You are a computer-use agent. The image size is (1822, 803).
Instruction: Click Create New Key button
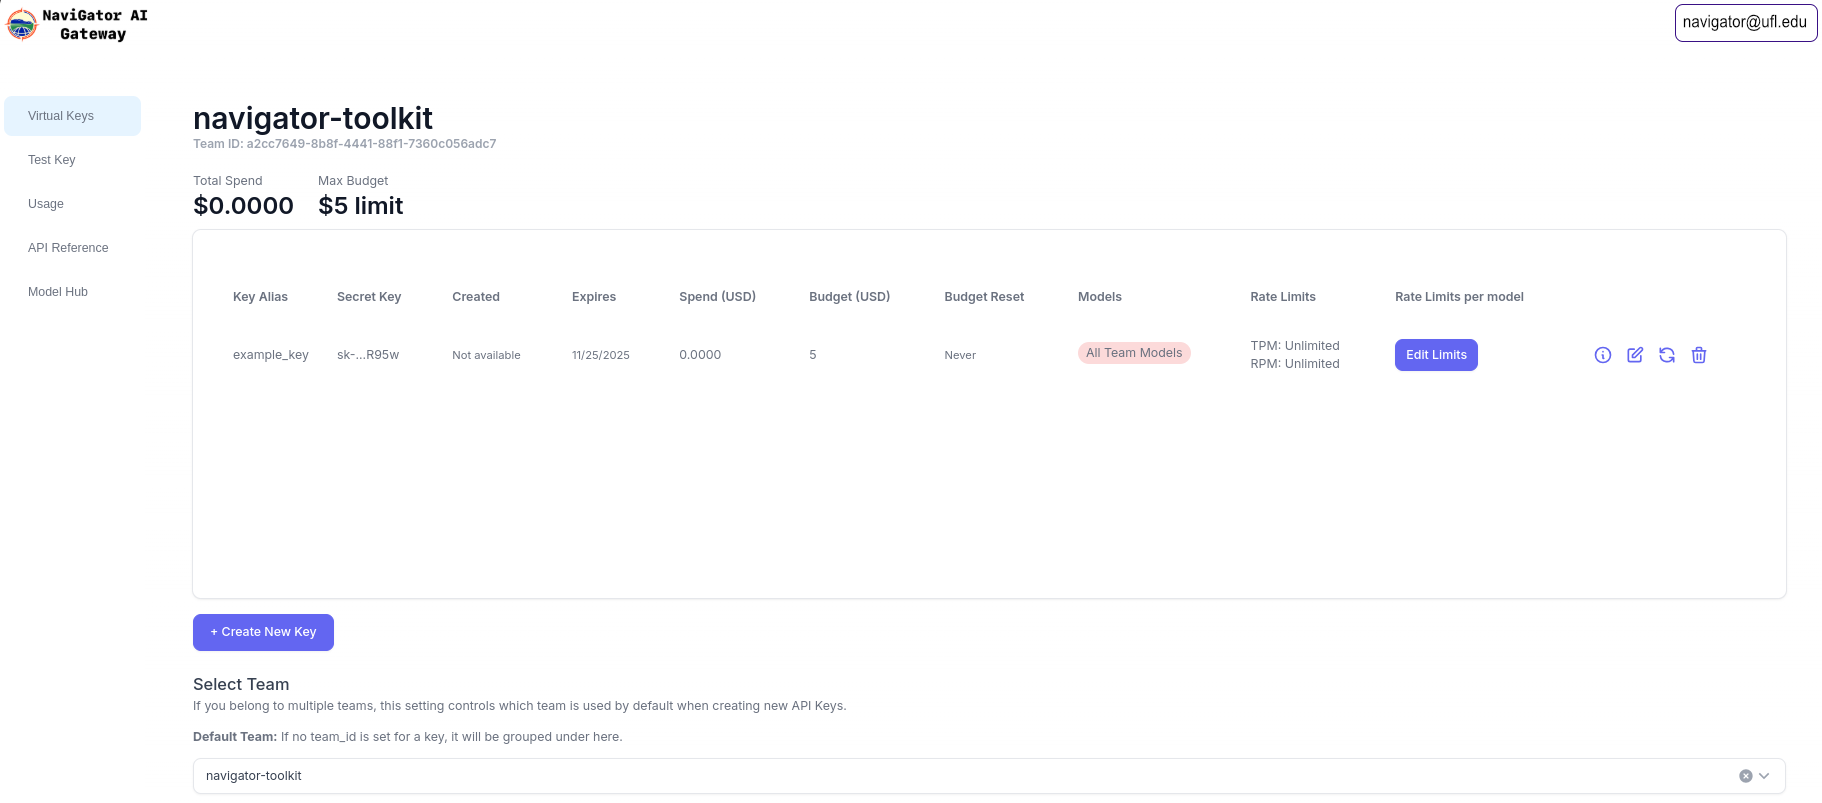pos(263,632)
